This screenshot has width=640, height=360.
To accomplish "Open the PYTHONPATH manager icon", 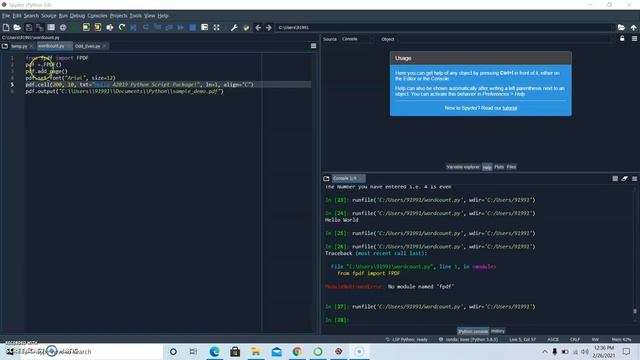I will coord(246,27).
